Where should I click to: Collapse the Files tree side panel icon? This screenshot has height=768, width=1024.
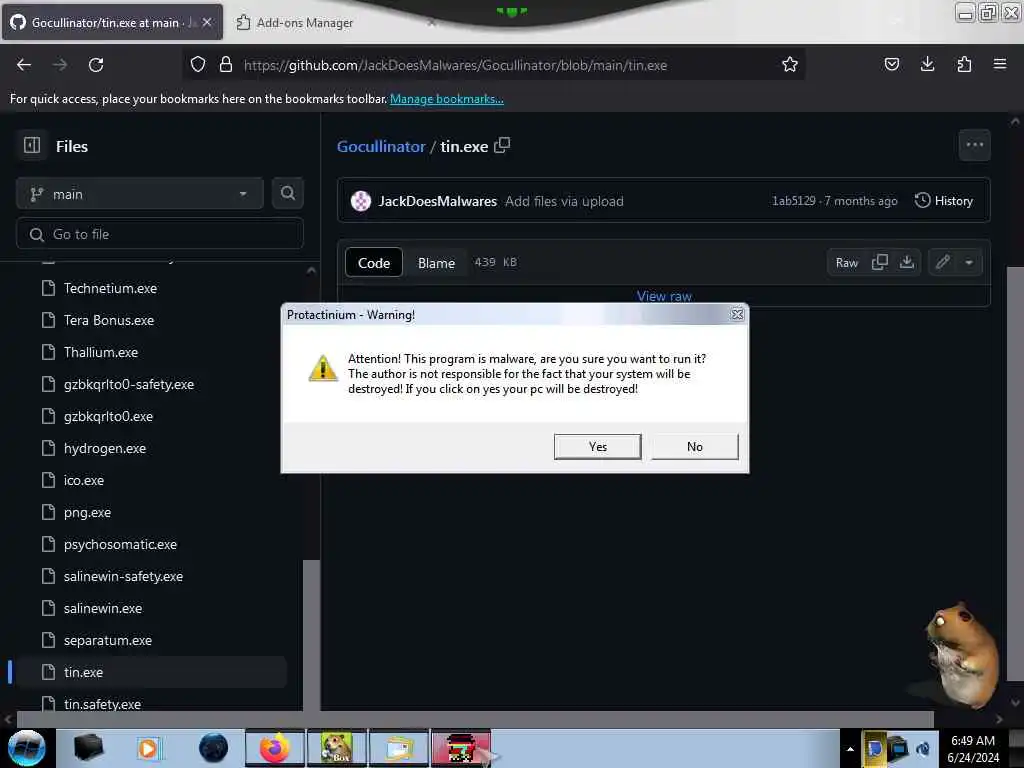point(32,145)
